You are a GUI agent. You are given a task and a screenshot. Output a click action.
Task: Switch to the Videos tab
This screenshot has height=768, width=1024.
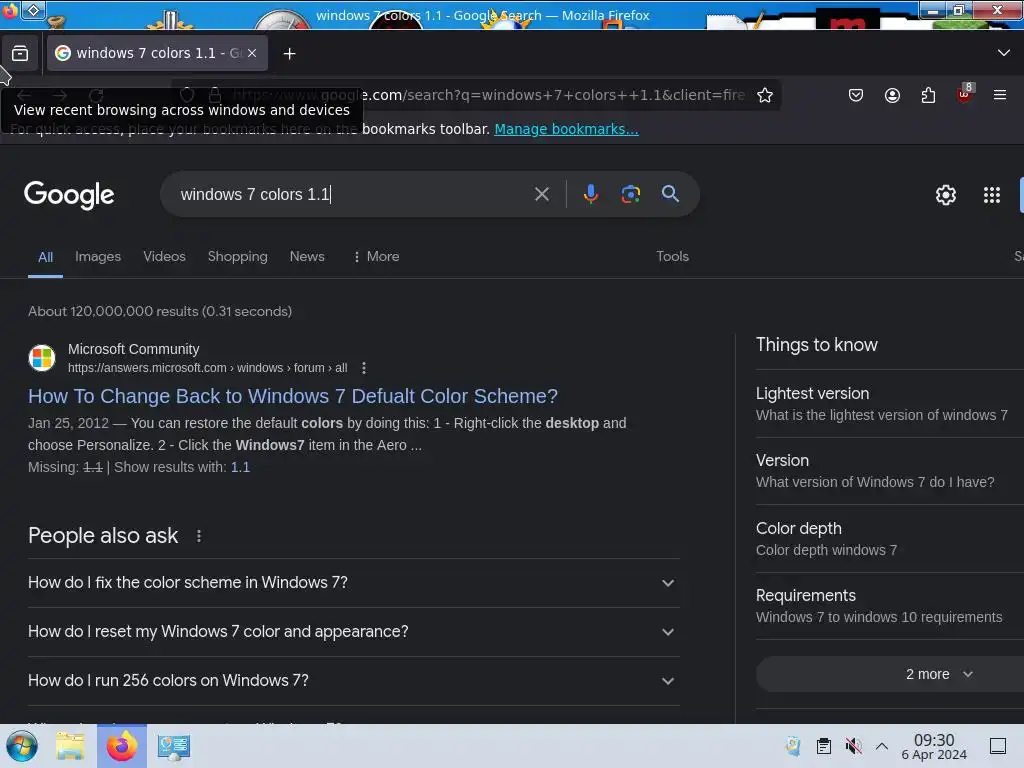165,257
